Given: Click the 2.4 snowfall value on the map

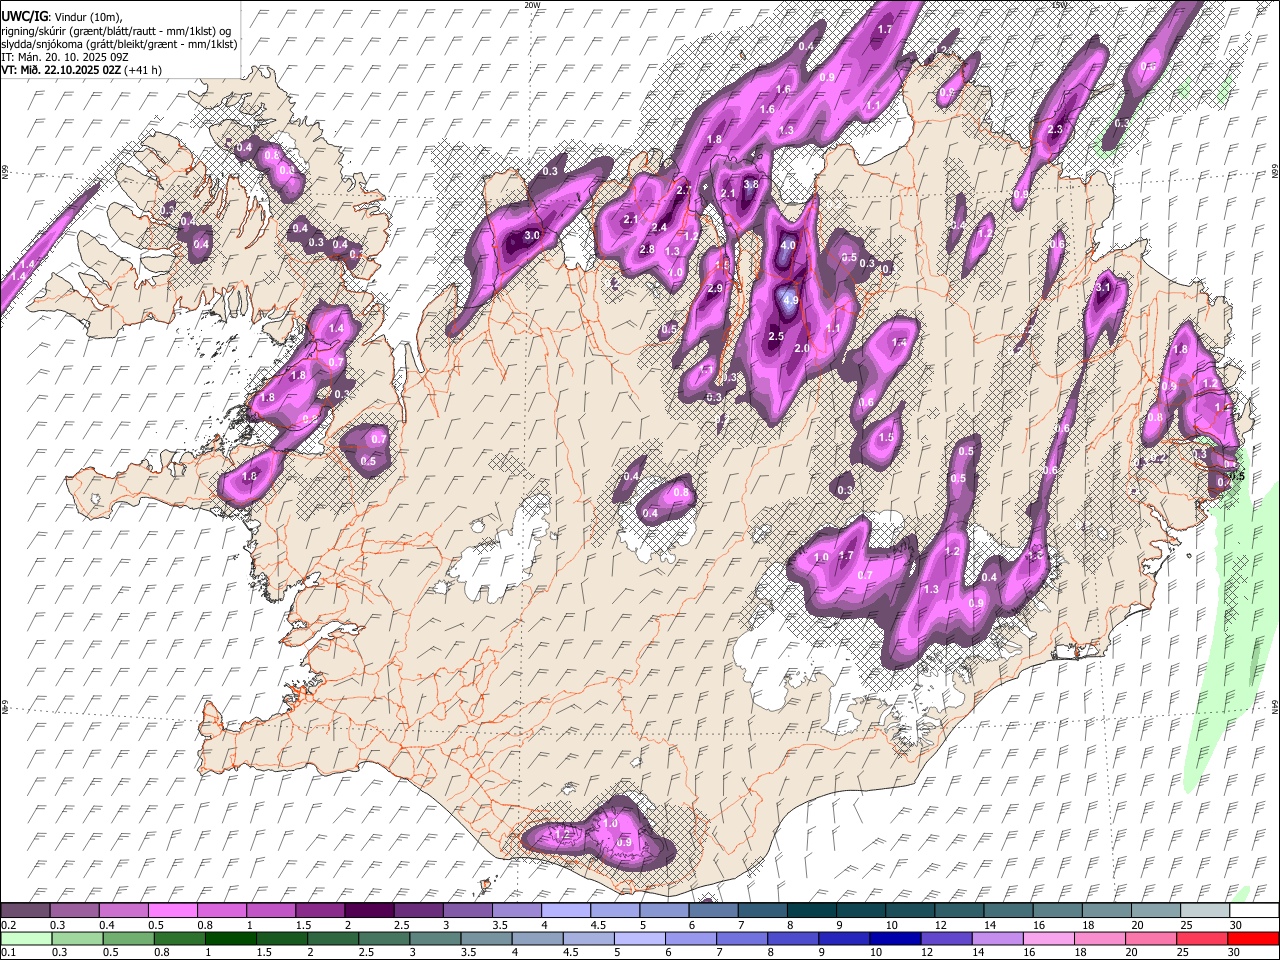Looking at the screenshot, I should coord(659,228).
